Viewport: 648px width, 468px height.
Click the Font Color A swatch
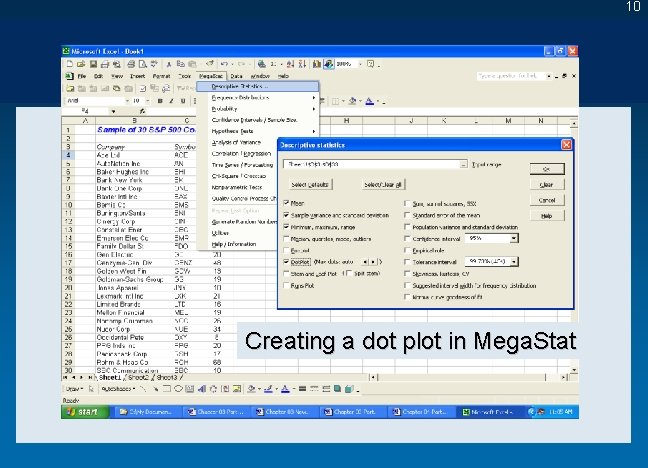click(x=369, y=101)
